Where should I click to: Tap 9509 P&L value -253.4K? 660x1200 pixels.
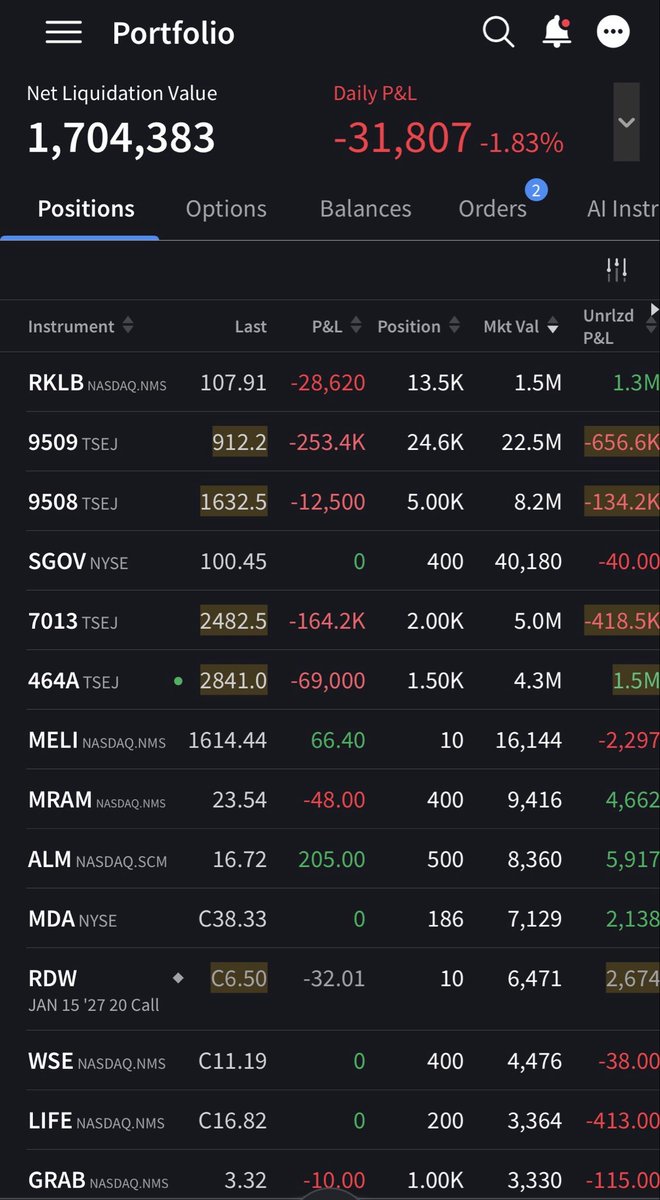point(327,442)
